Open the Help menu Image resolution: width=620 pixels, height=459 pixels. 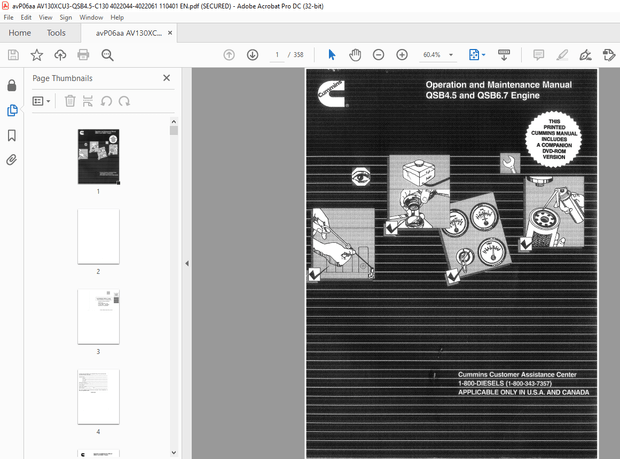(117, 17)
